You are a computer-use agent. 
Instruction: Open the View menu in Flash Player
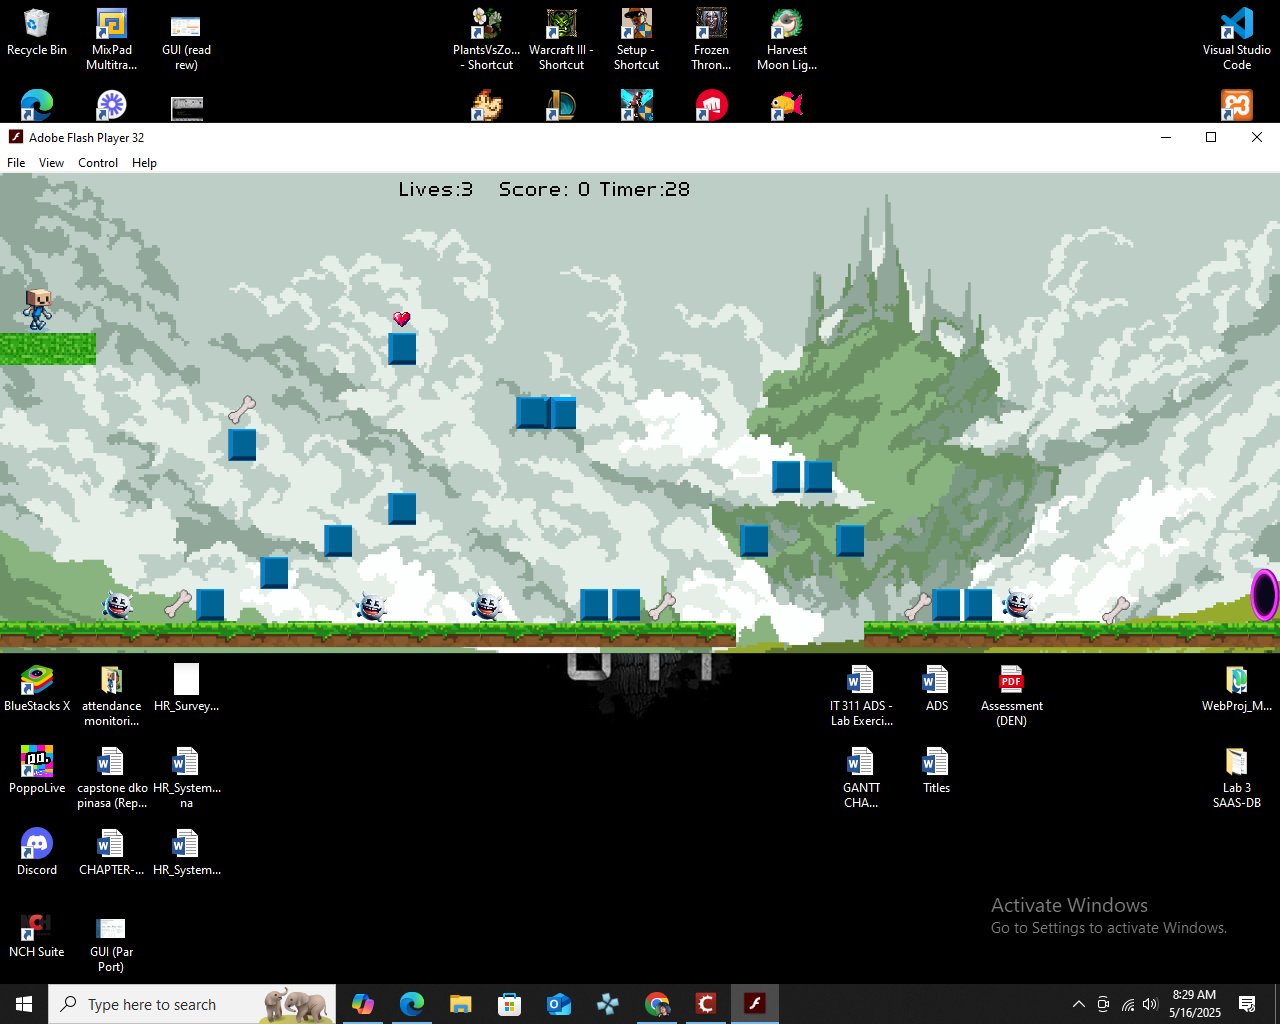pyautogui.click(x=51, y=163)
